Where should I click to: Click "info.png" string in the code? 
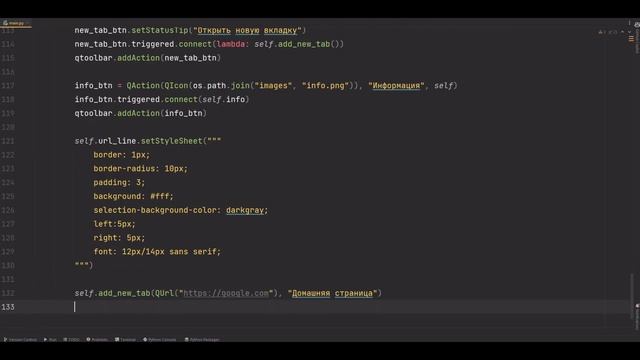325,86
